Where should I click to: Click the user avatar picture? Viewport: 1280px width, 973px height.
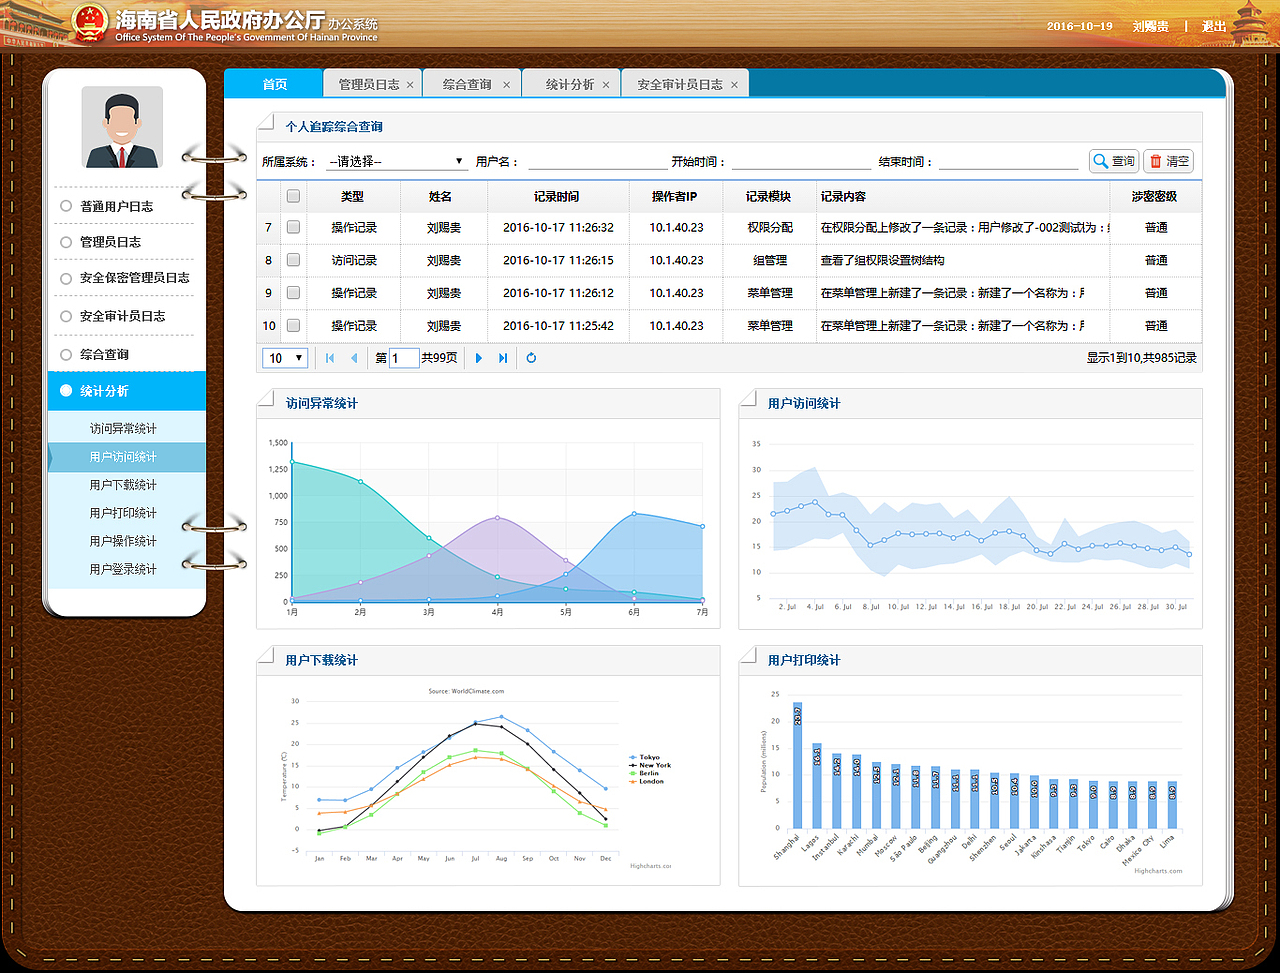pos(122,127)
